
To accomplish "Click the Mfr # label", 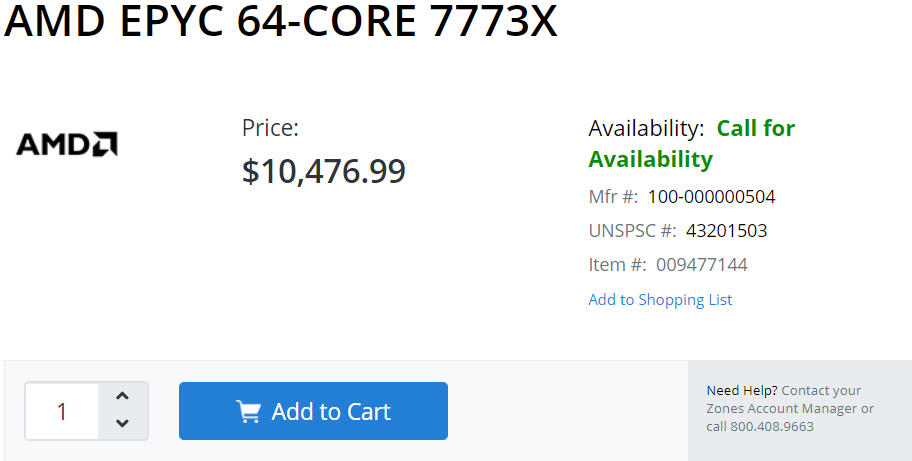I will click(613, 196).
